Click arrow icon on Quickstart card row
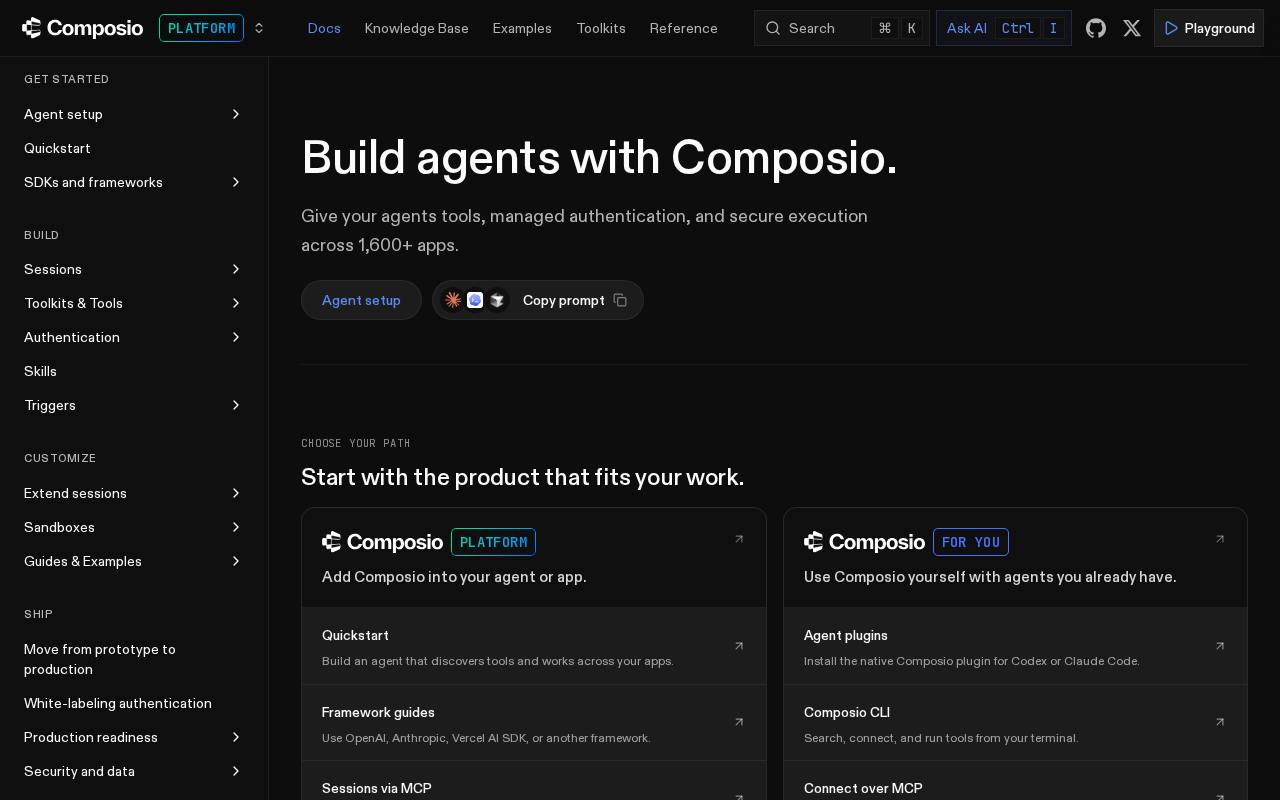The height and width of the screenshot is (800, 1280). pyautogui.click(x=739, y=646)
